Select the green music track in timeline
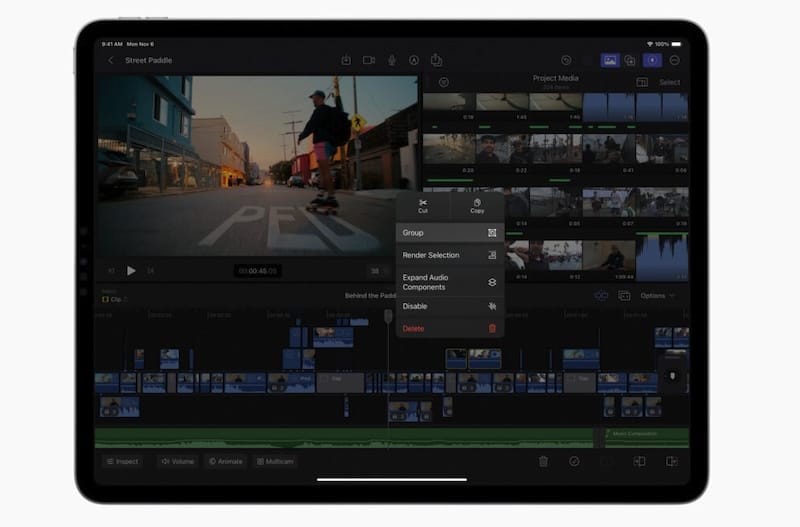 343,438
